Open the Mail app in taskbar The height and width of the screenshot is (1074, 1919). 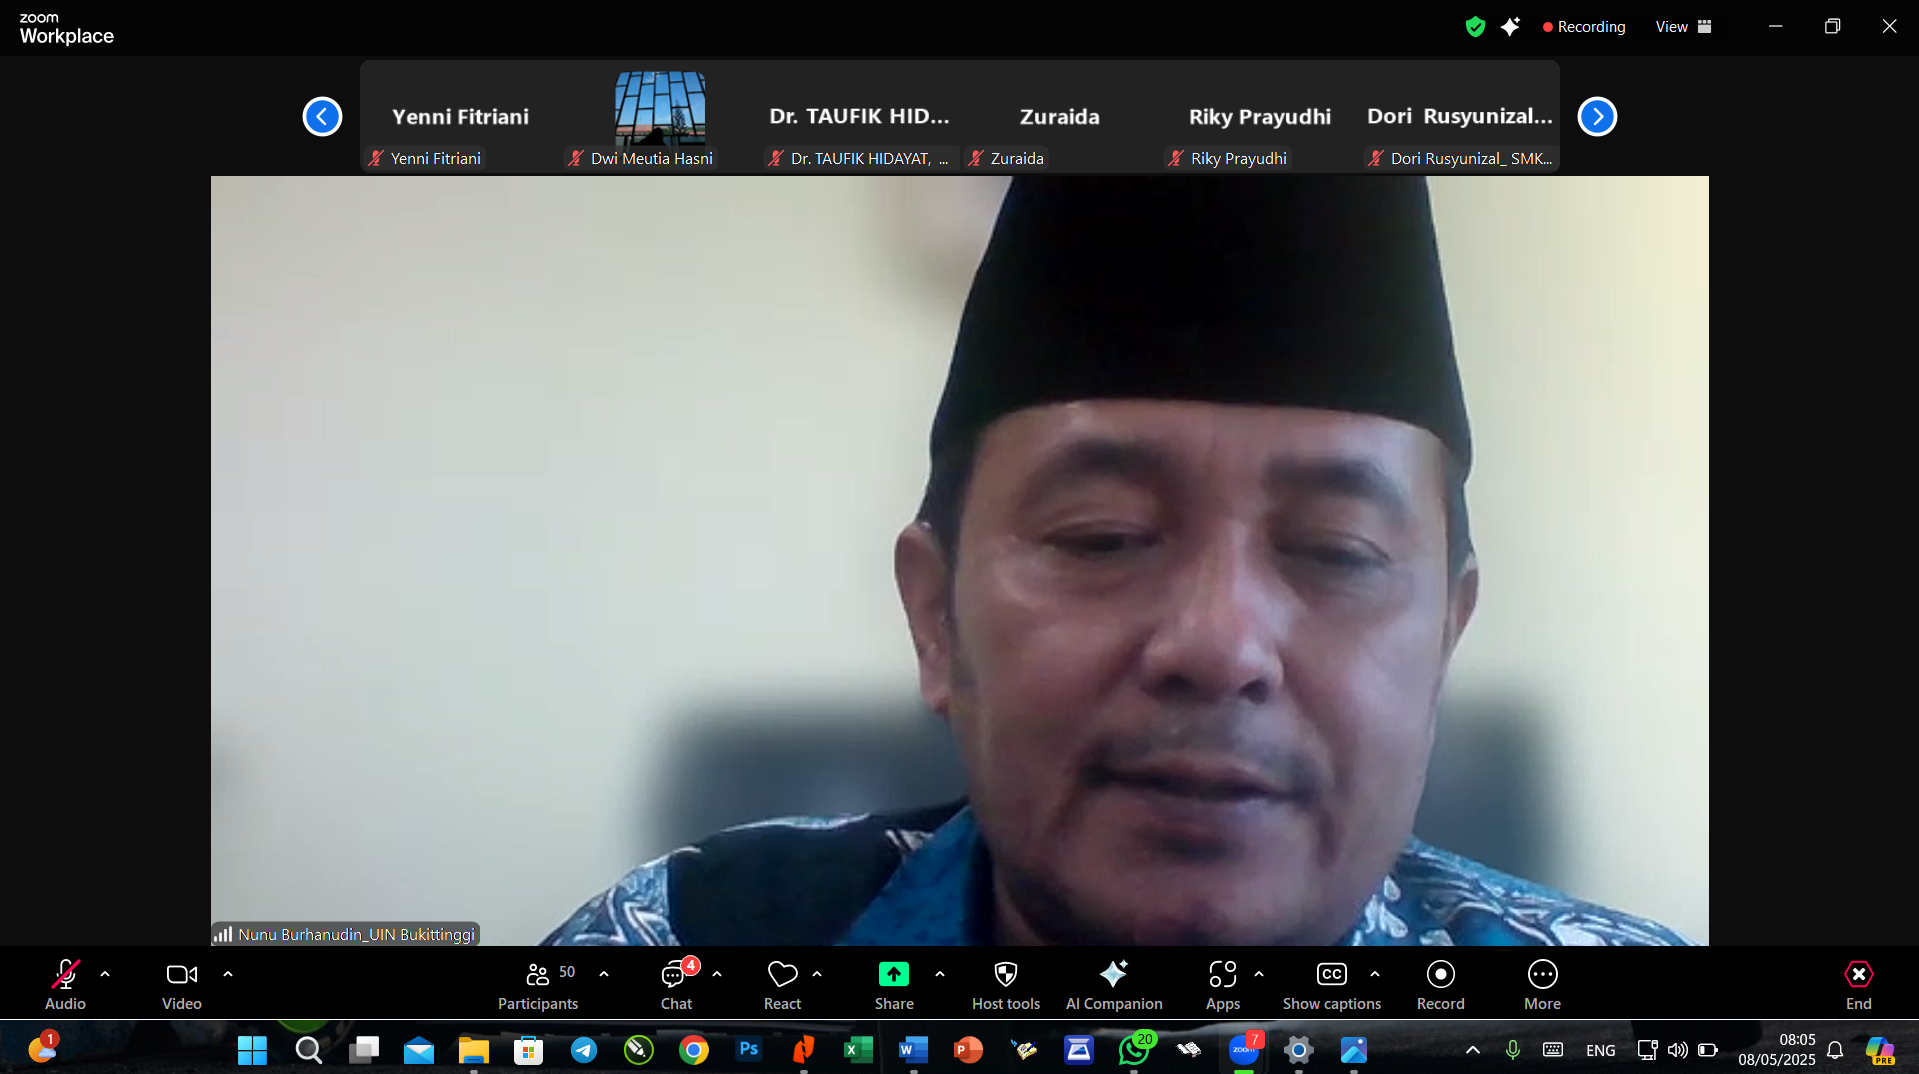pos(419,1050)
